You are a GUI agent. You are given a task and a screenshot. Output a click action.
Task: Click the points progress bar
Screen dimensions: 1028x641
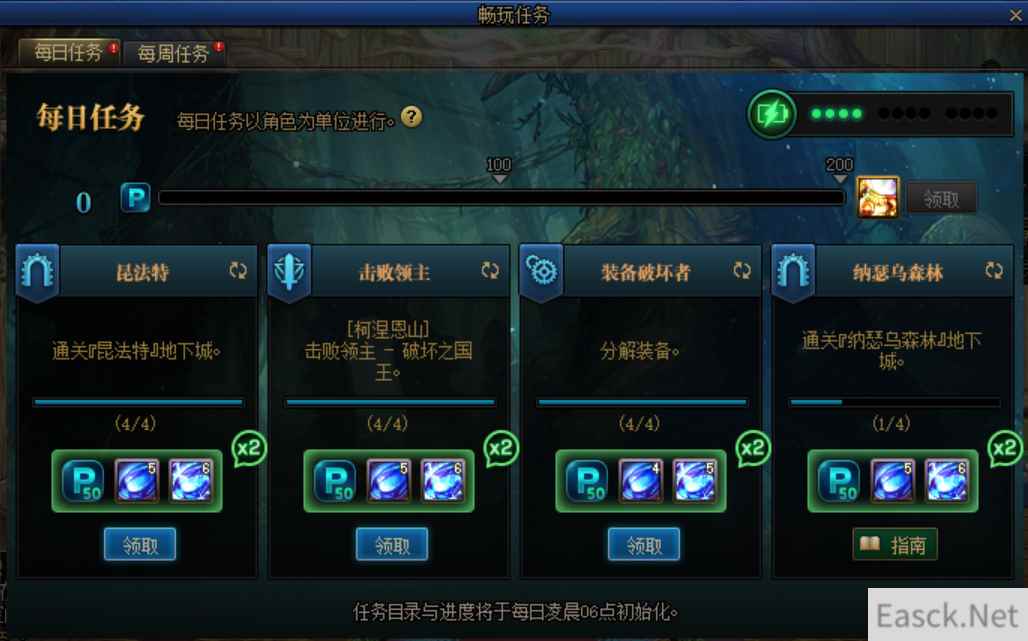pyautogui.click(x=502, y=198)
